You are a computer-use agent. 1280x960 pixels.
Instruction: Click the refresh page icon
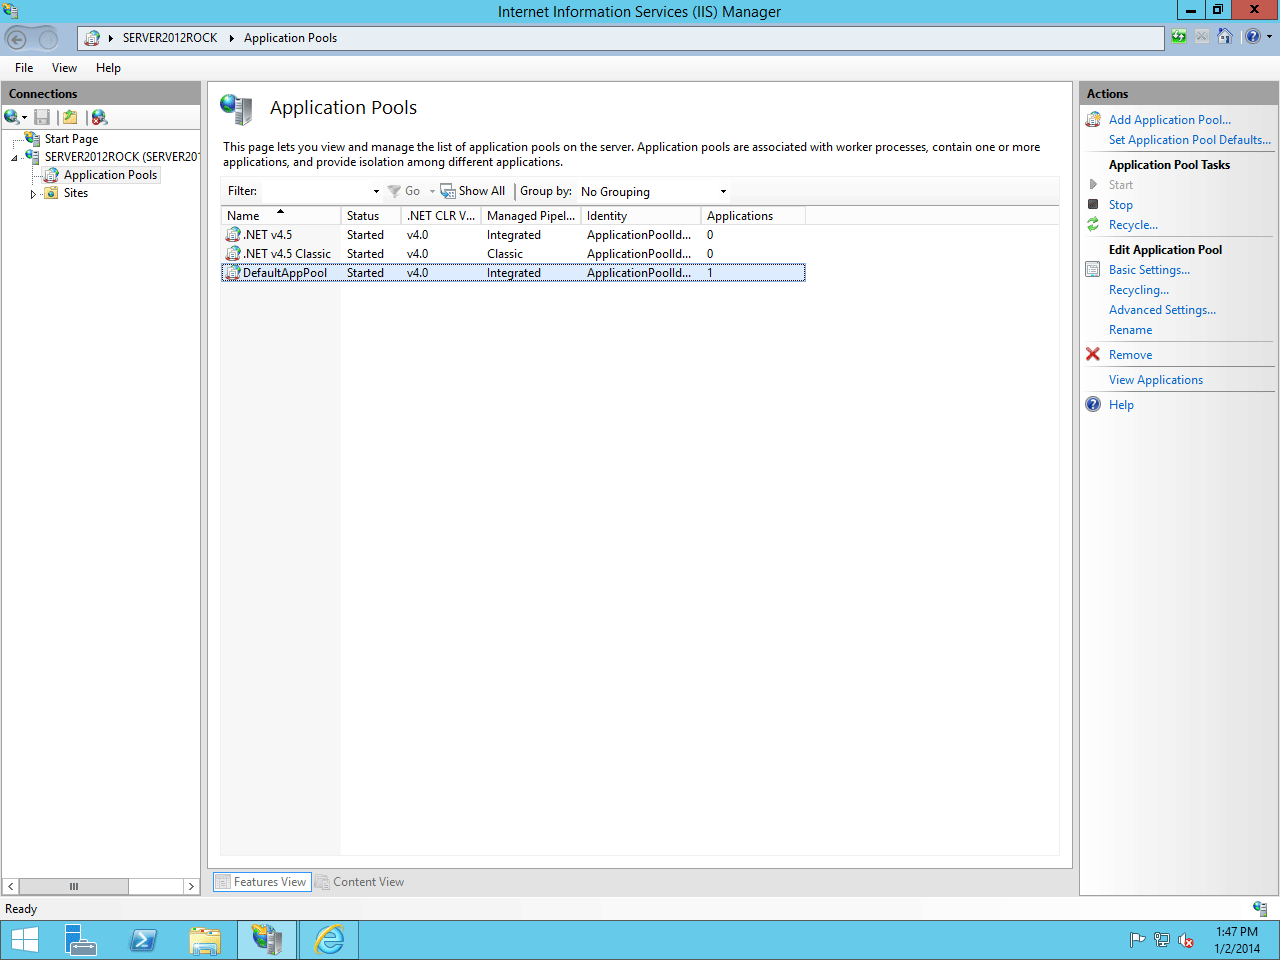click(1179, 37)
